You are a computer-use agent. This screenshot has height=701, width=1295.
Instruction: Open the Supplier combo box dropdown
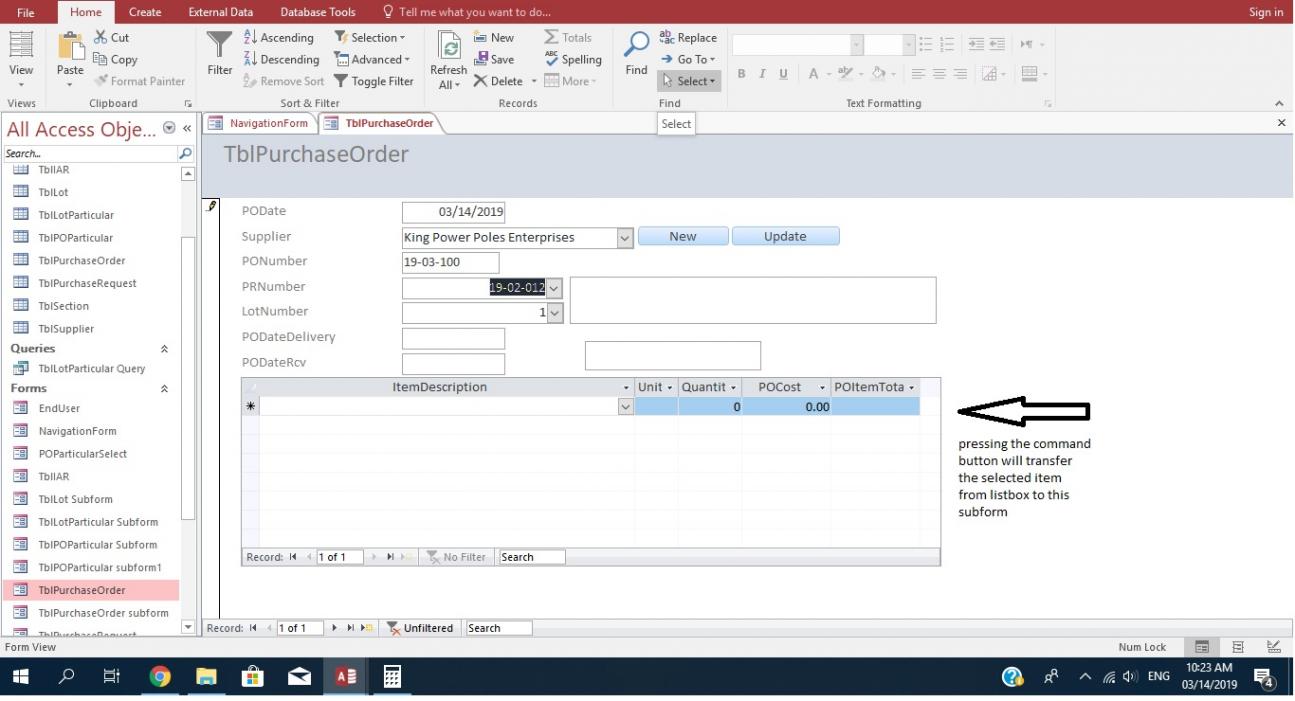625,238
